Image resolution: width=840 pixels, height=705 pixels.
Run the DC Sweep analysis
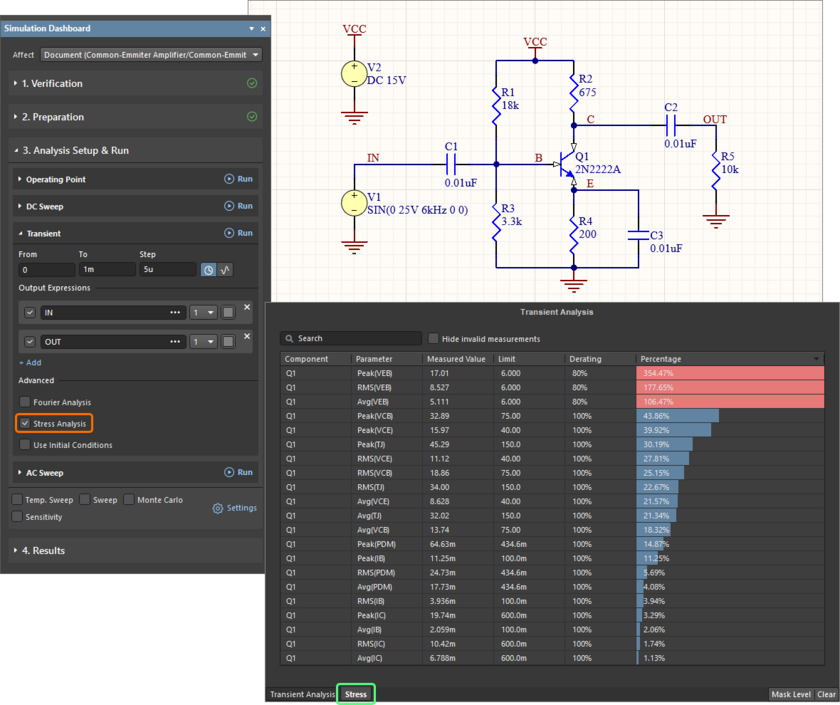point(238,206)
